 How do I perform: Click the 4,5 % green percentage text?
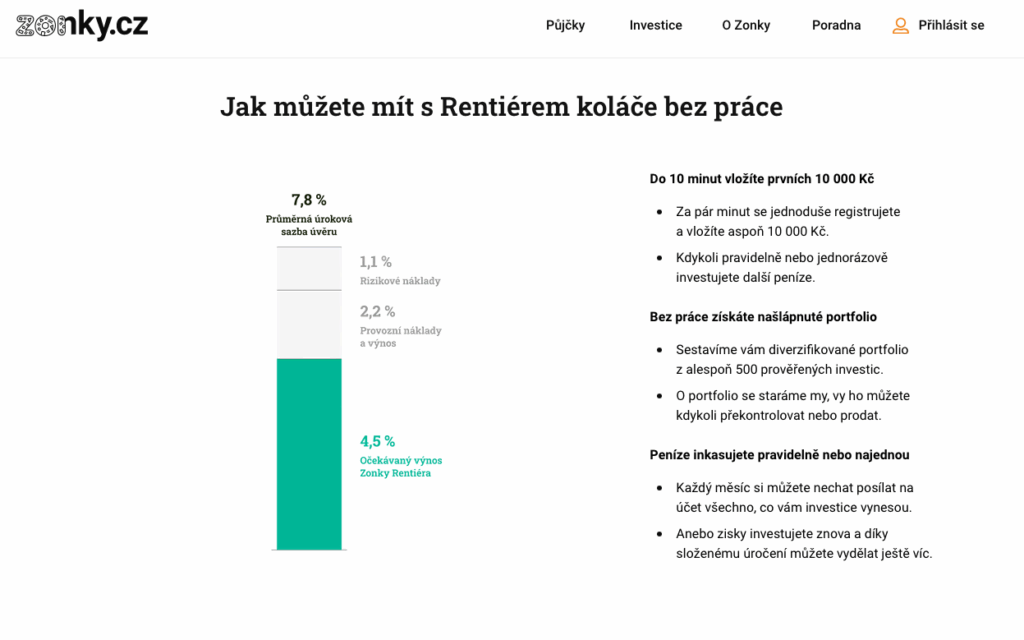point(377,441)
